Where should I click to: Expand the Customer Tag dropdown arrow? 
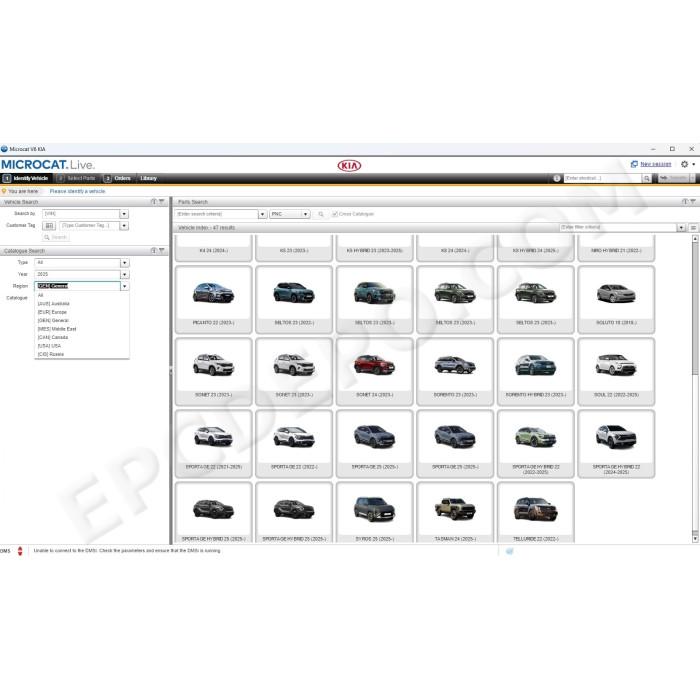[124, 226]
